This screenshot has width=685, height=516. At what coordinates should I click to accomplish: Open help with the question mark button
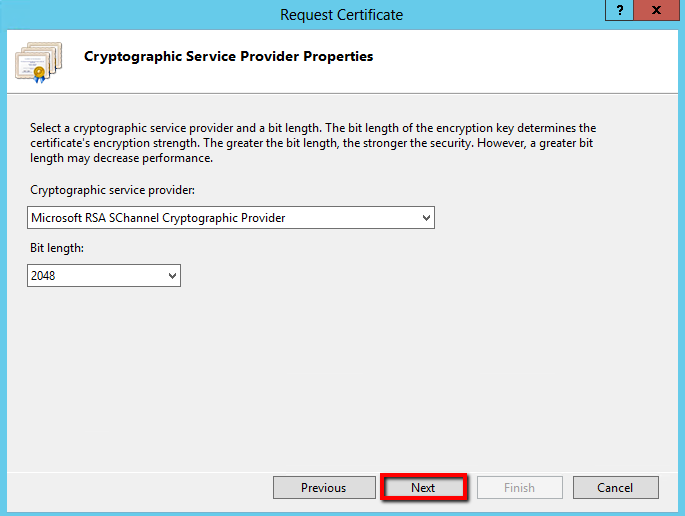point(621,11)
